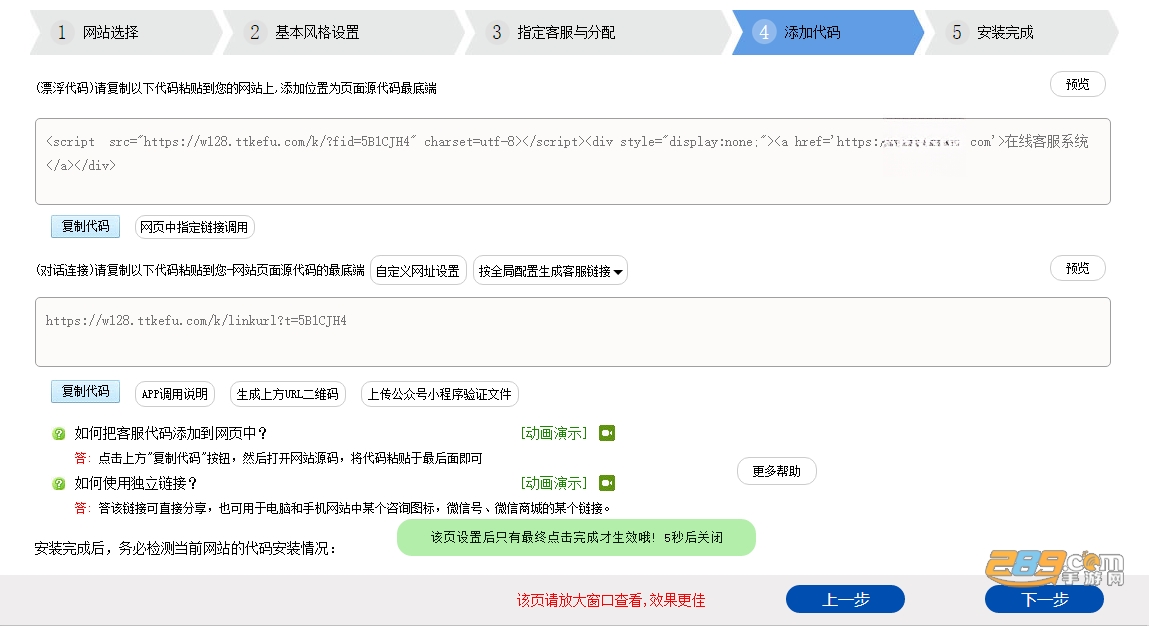Click 下一步 to continue
This screenshot has width=1149, height=626.
[x=1044, y=600]
